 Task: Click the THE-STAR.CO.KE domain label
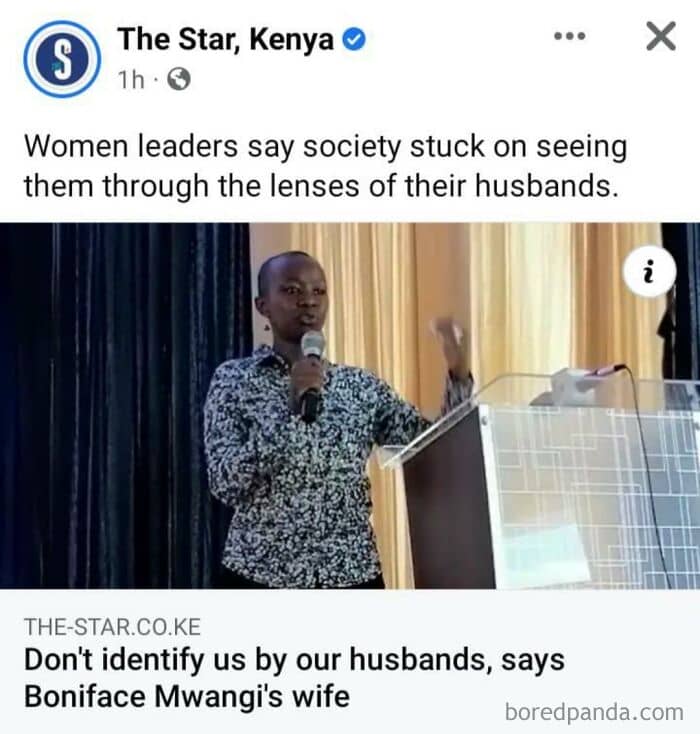[112, 627]
